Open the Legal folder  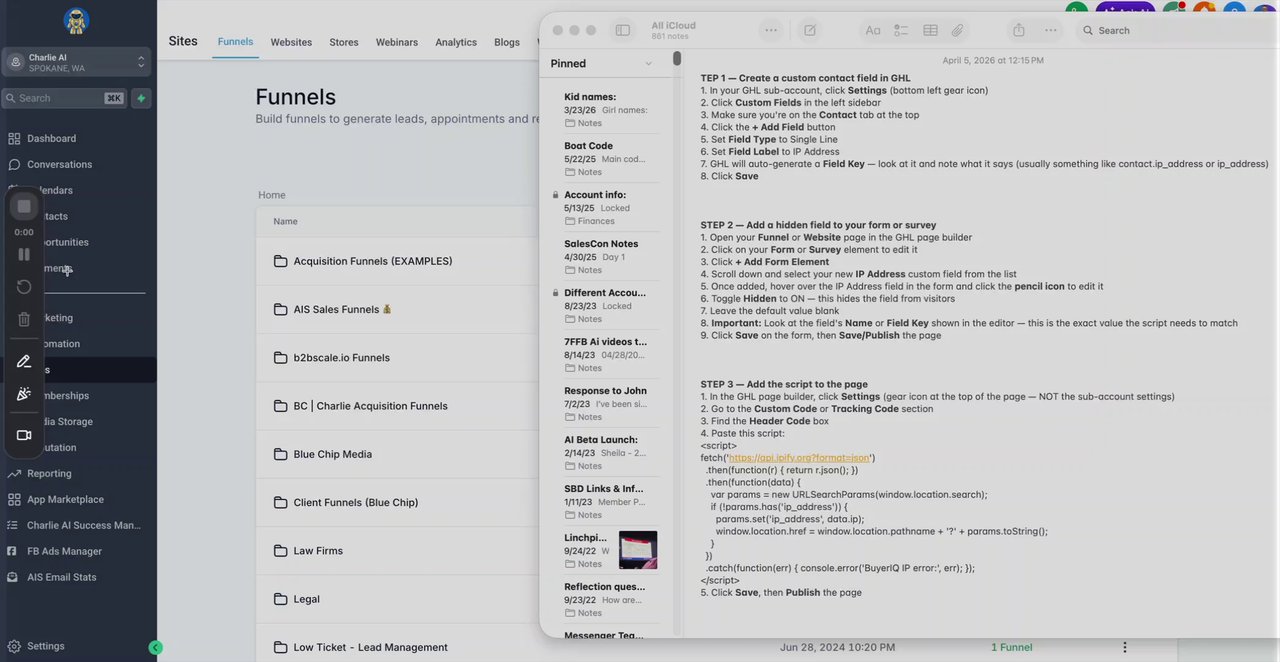point(307,599)
